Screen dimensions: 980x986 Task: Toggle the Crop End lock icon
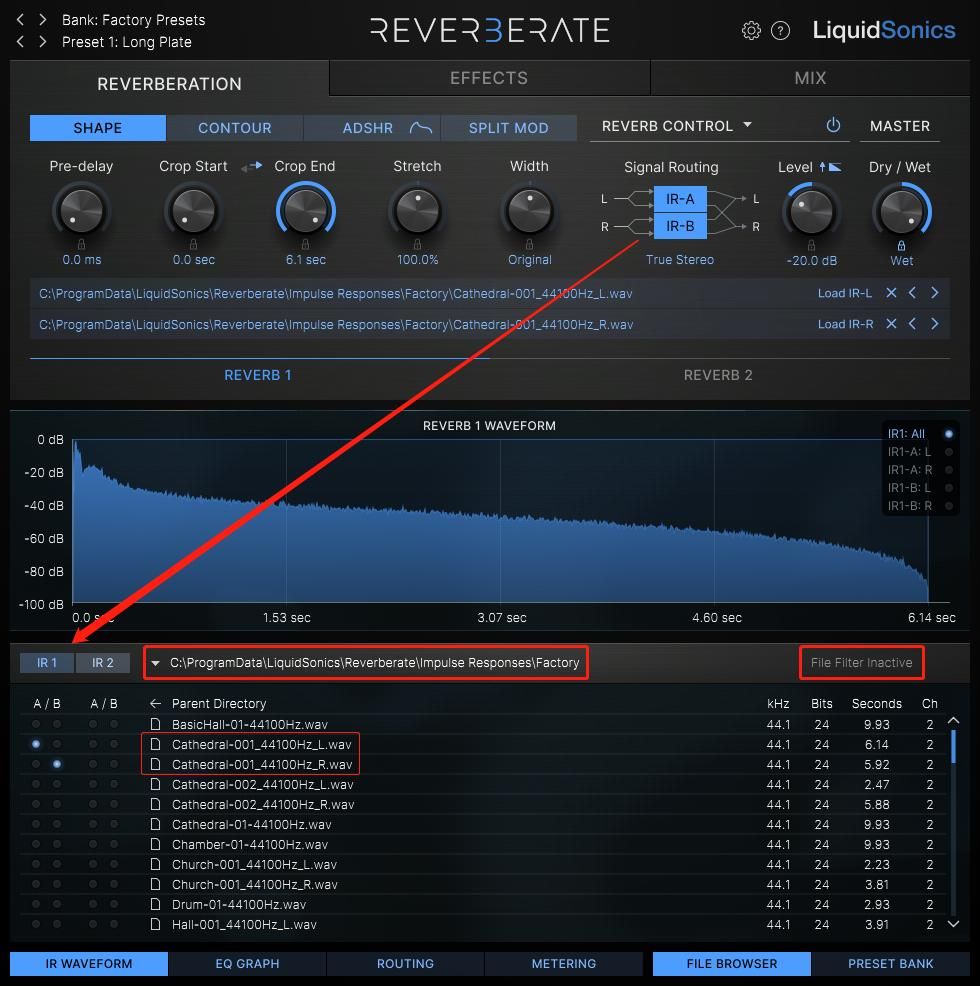click(x=305, y=244)
